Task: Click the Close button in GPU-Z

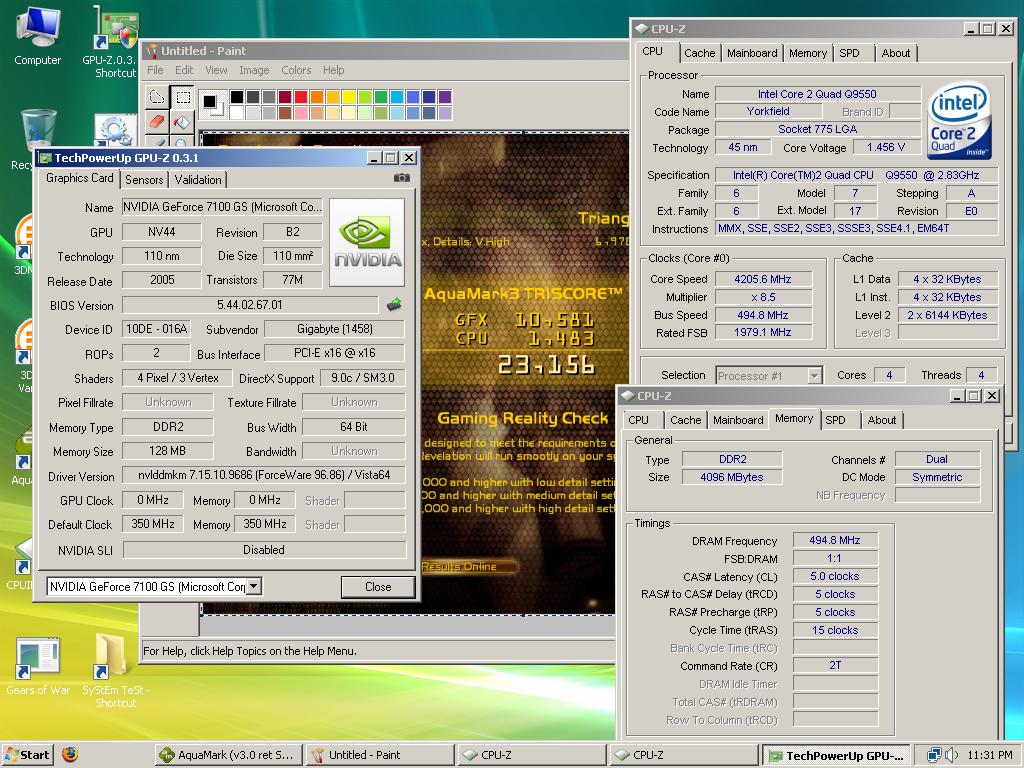Action: pyautogui.click(x=378, y=586)
